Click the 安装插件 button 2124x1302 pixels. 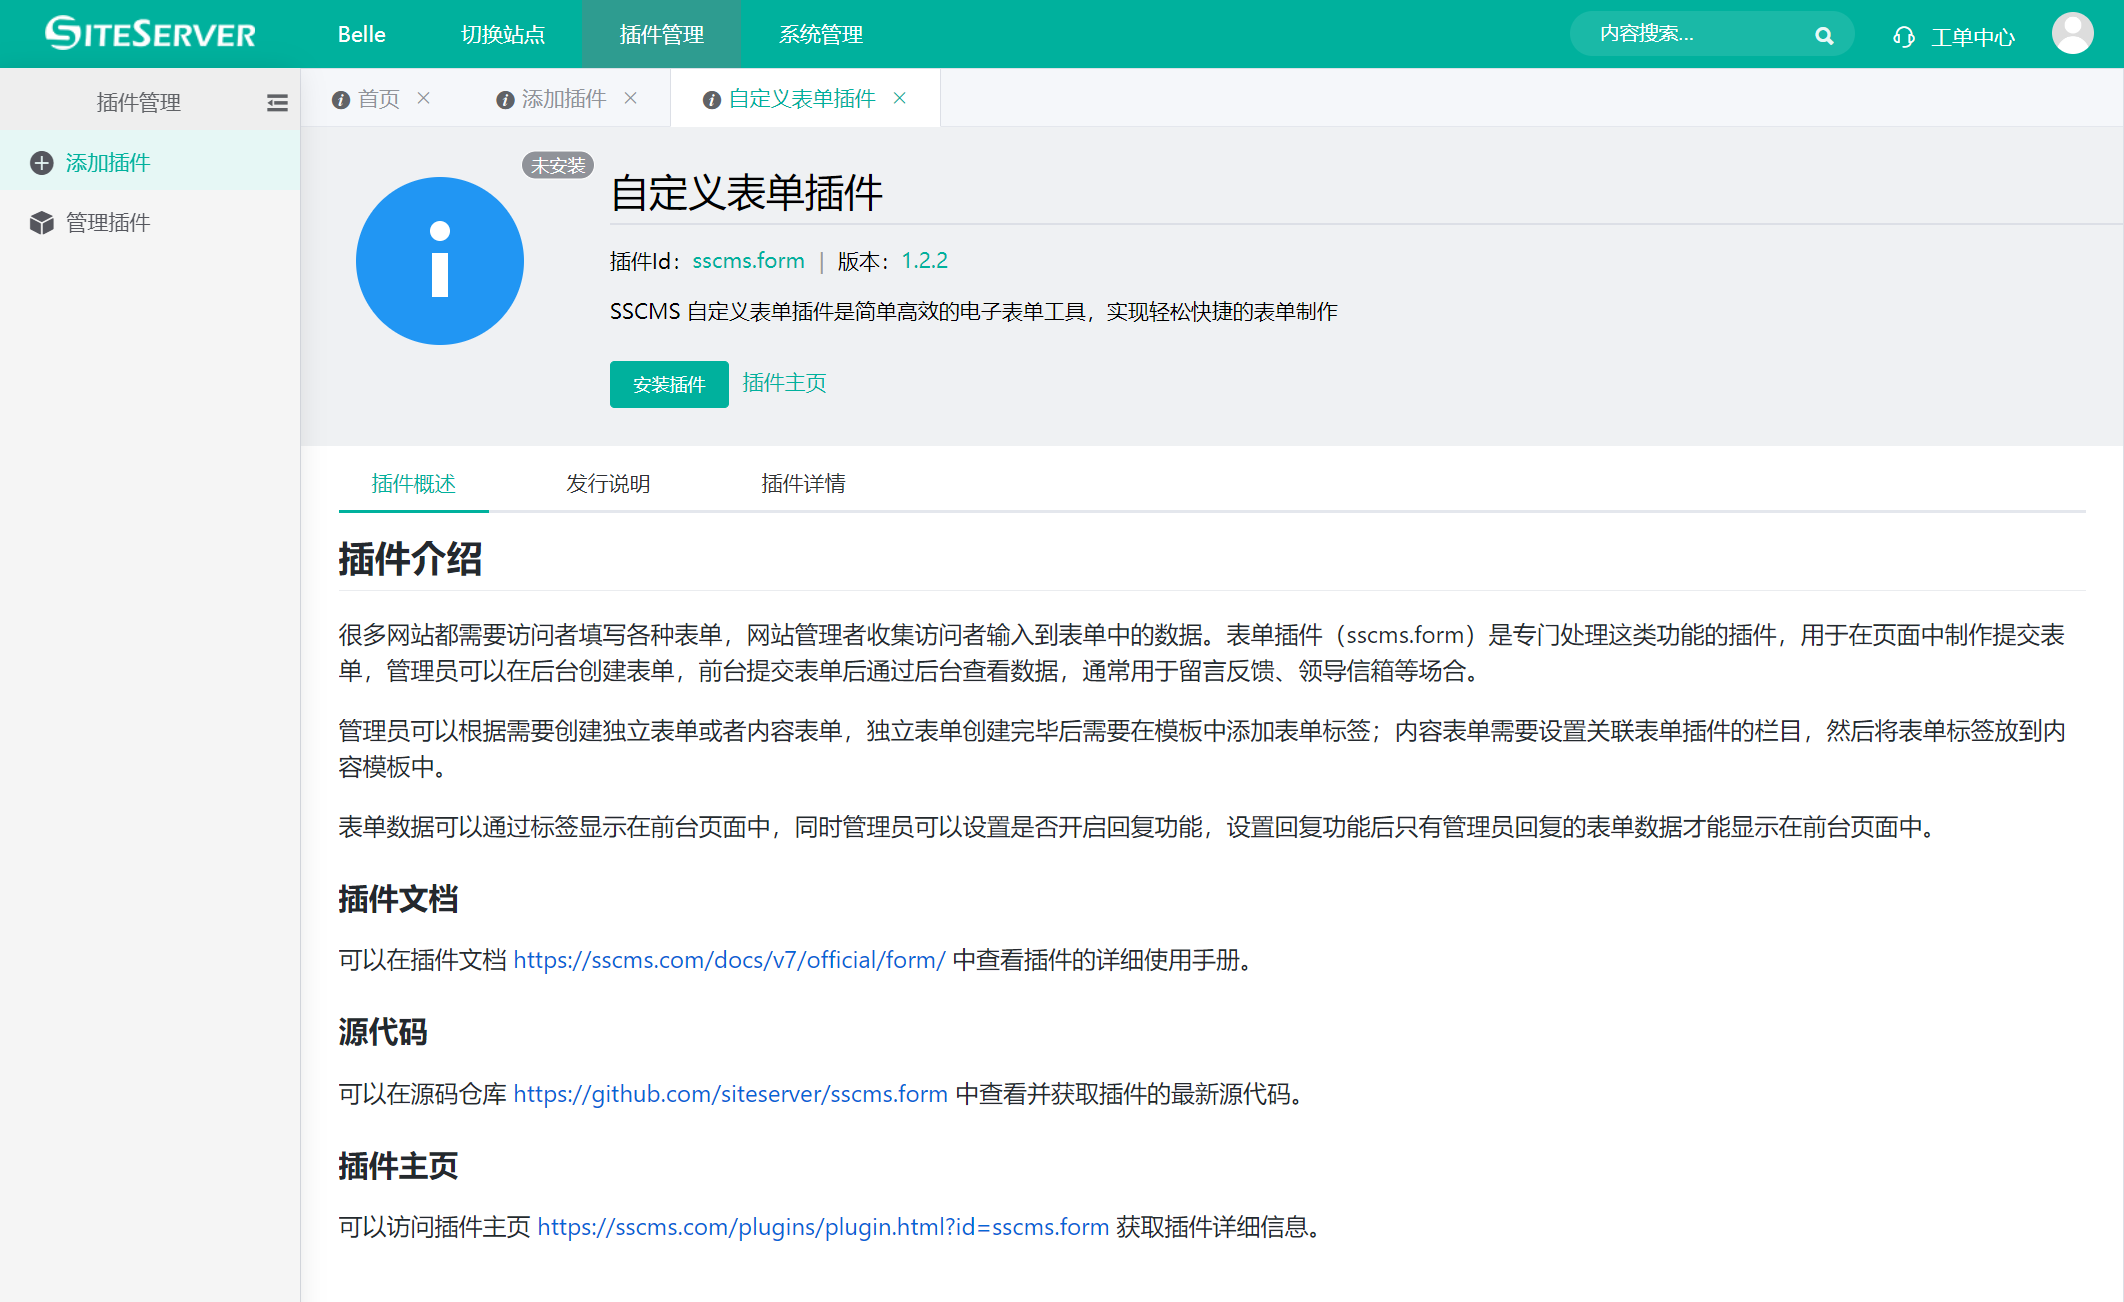point(669,385)
